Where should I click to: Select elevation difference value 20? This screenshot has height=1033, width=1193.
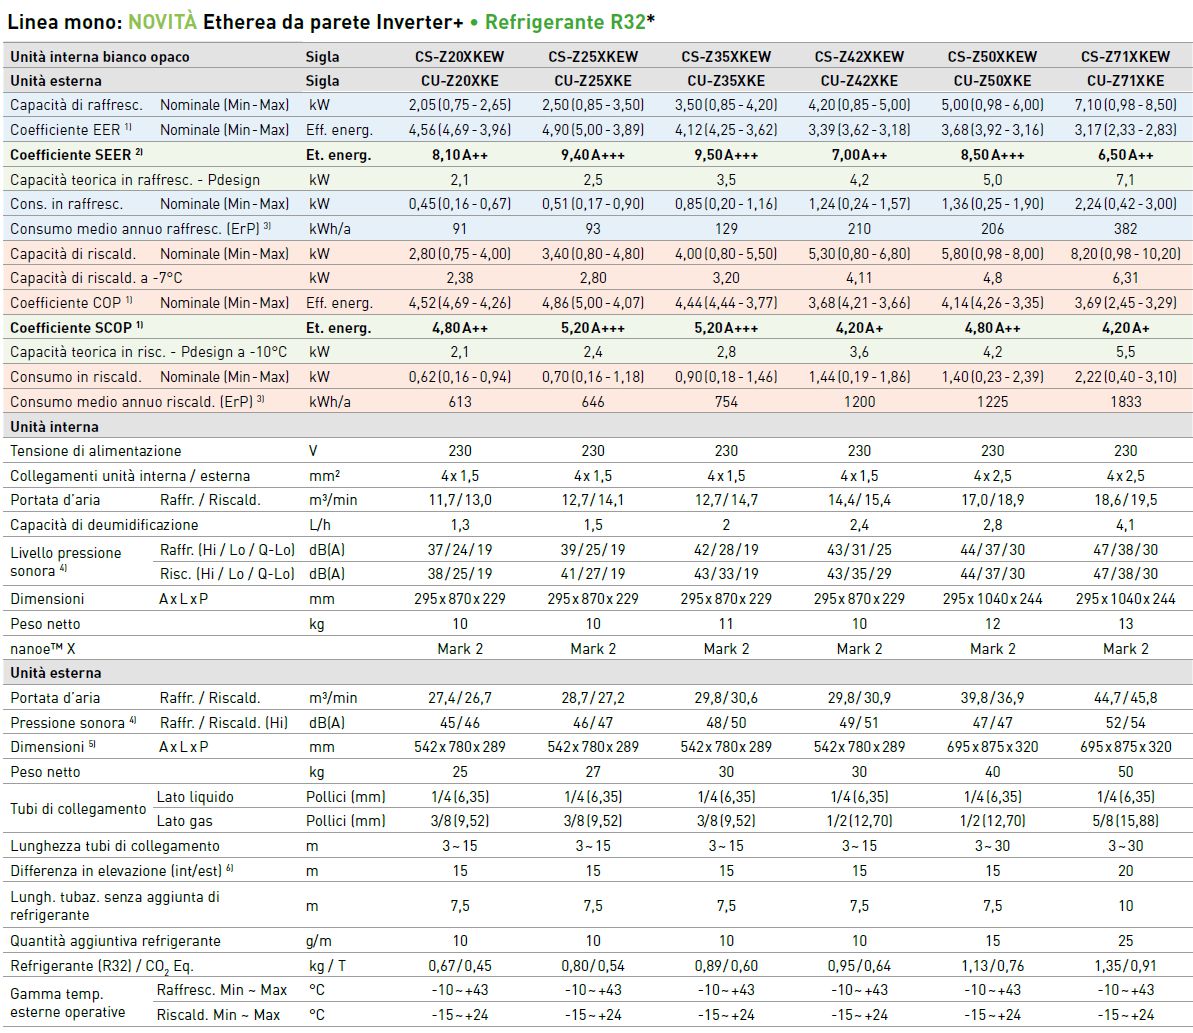coord(1125,871)
